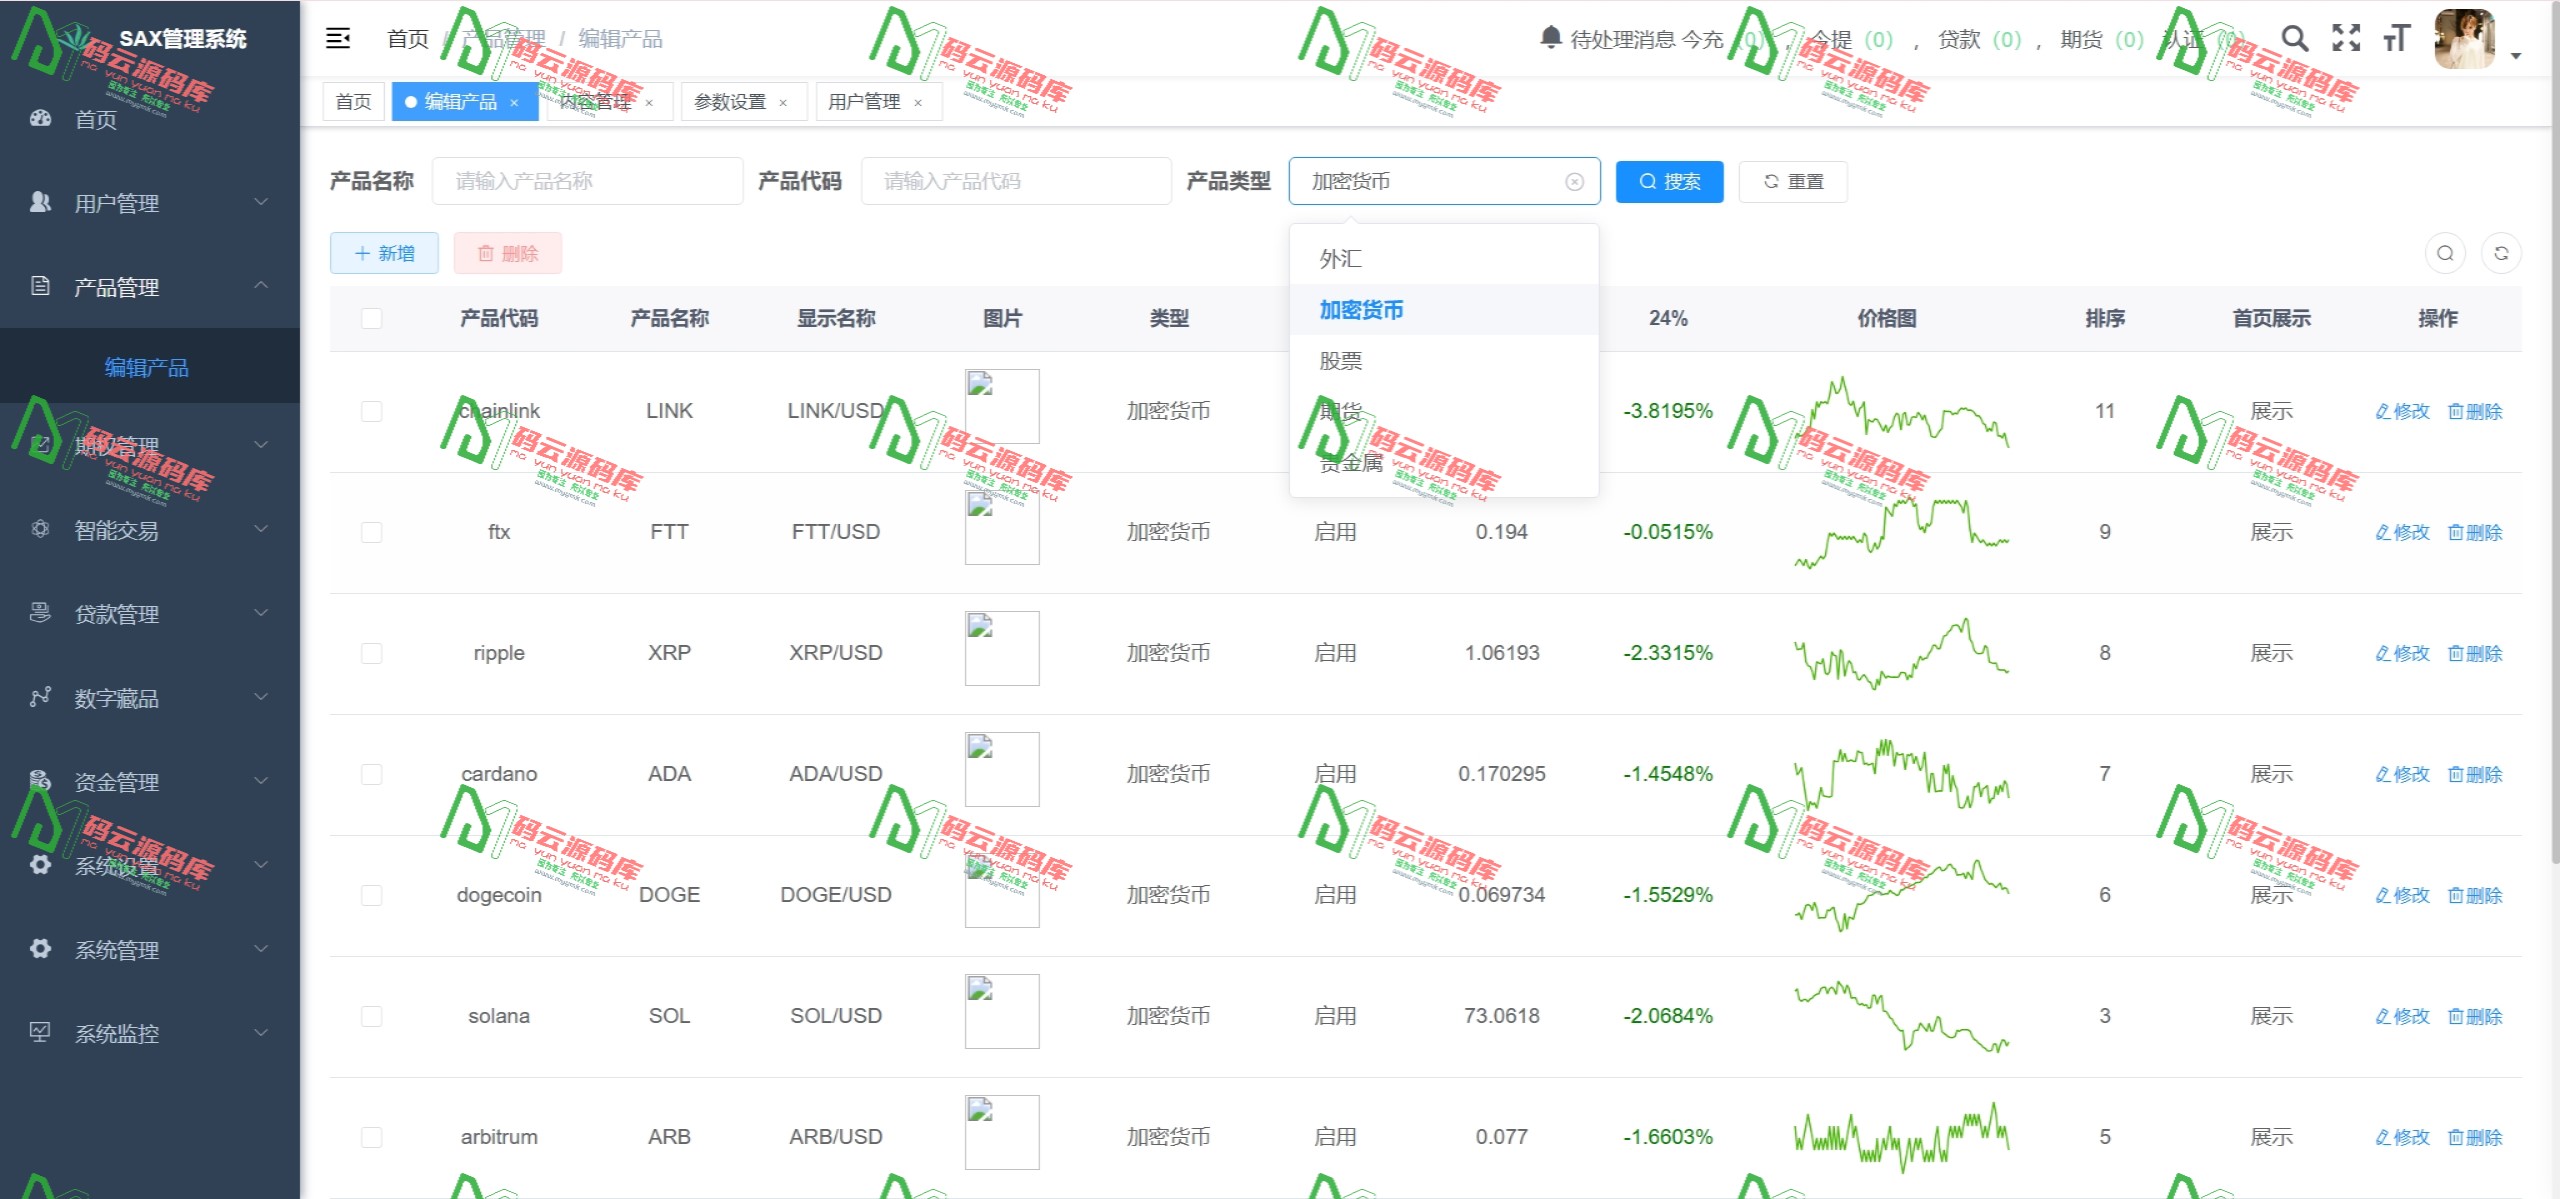
Task: Refresh the table with round refresh icon
Action: [x=2501, y=254]
